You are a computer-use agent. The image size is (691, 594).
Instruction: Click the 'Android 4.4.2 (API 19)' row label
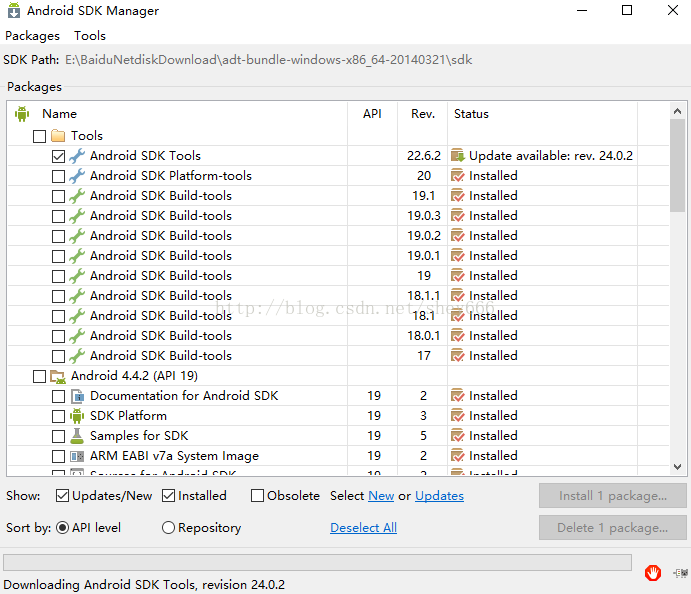134,376
